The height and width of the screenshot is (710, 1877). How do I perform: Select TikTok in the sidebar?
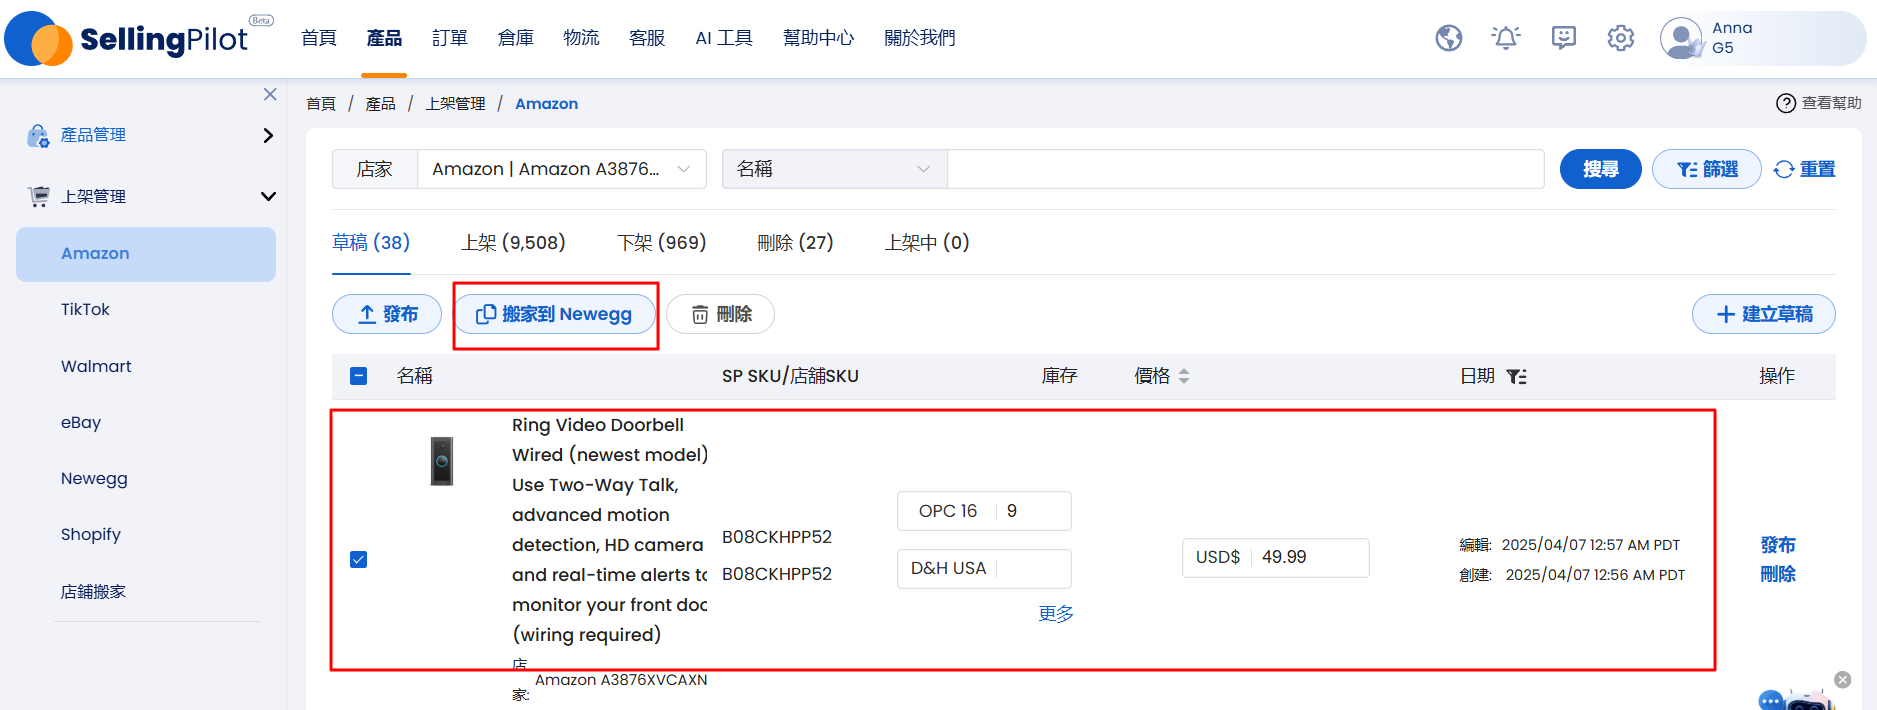(85, 310)
